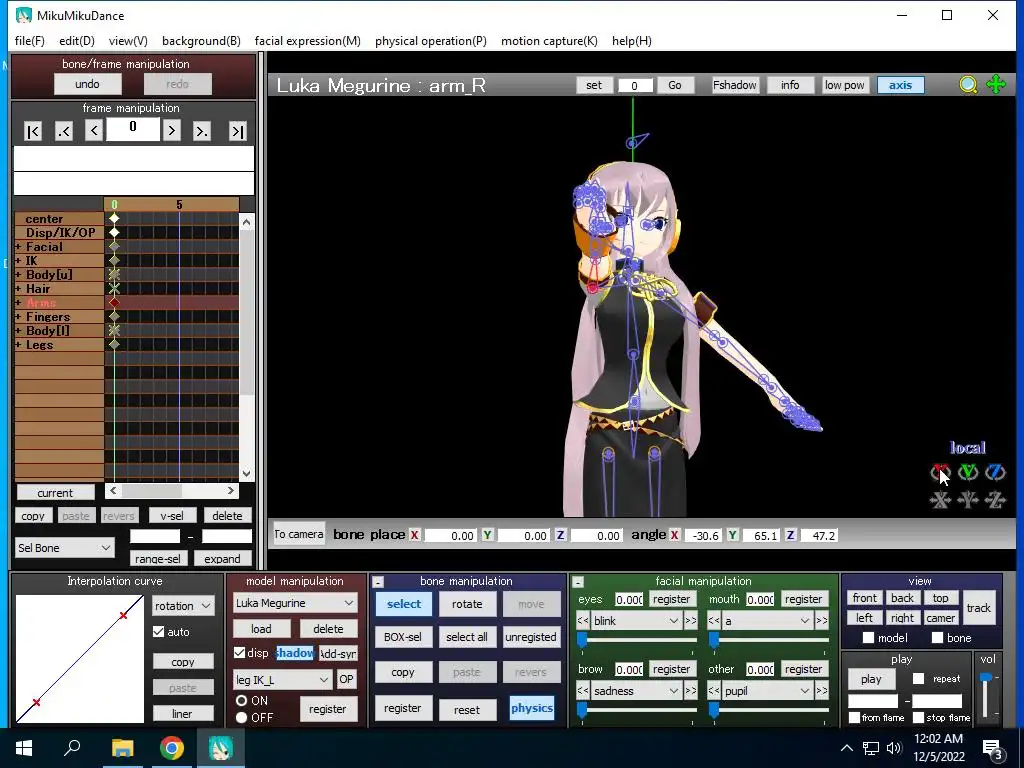Open File Explorer from taskbar
1024x768 pixels.
tap(122, 748)
